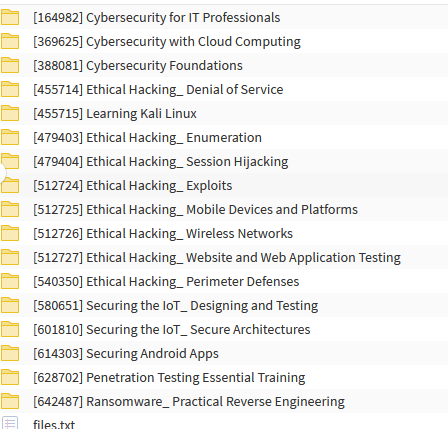
Task: Select folder icon of Ethical Hacking_ Exploits
Action: (10, 185)
